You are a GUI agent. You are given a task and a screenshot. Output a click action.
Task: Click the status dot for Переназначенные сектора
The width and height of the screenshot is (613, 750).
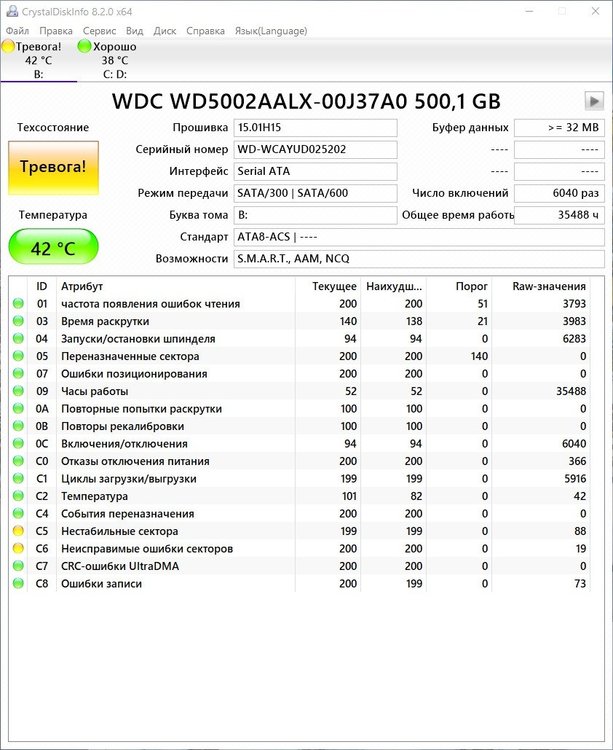18,356
